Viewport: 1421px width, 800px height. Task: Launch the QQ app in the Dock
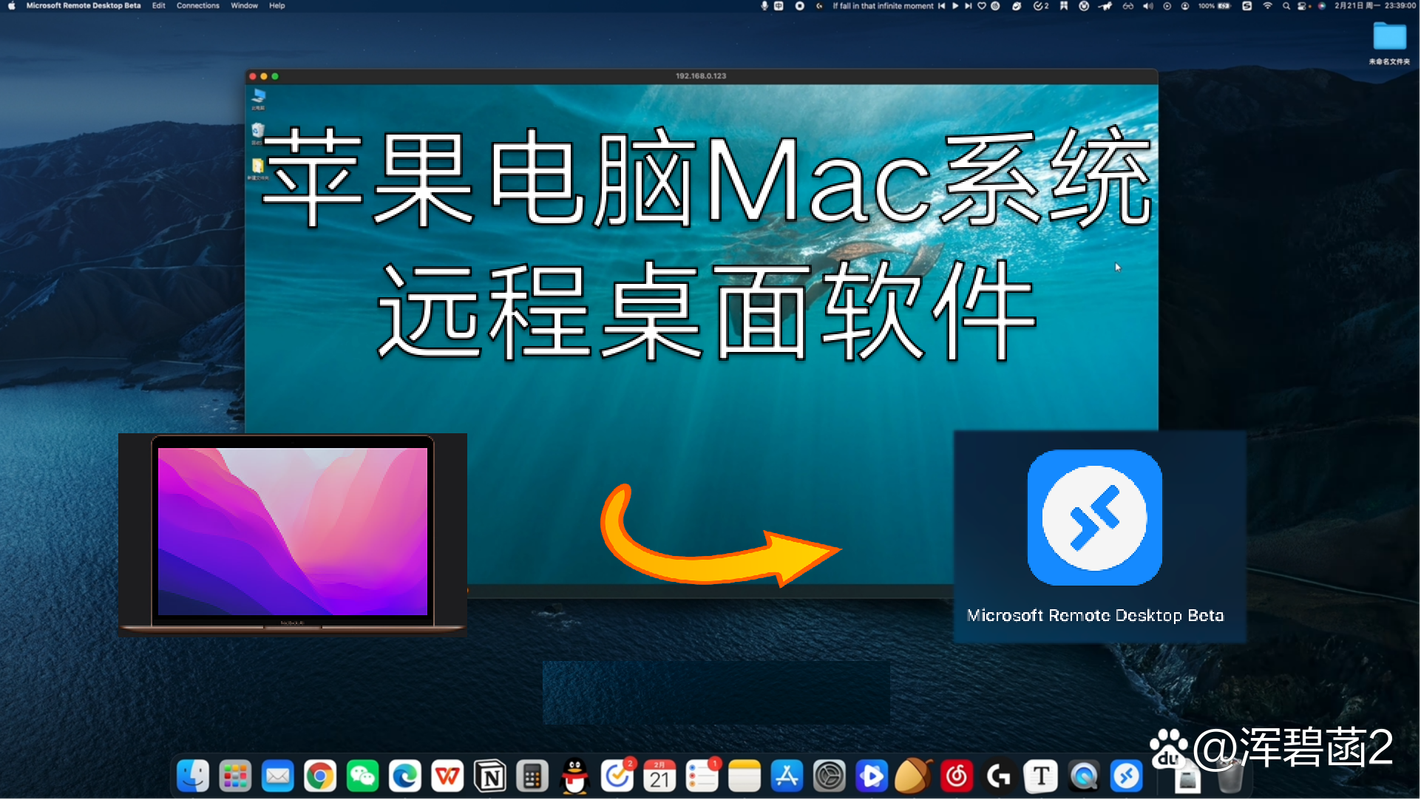point(574,775)
